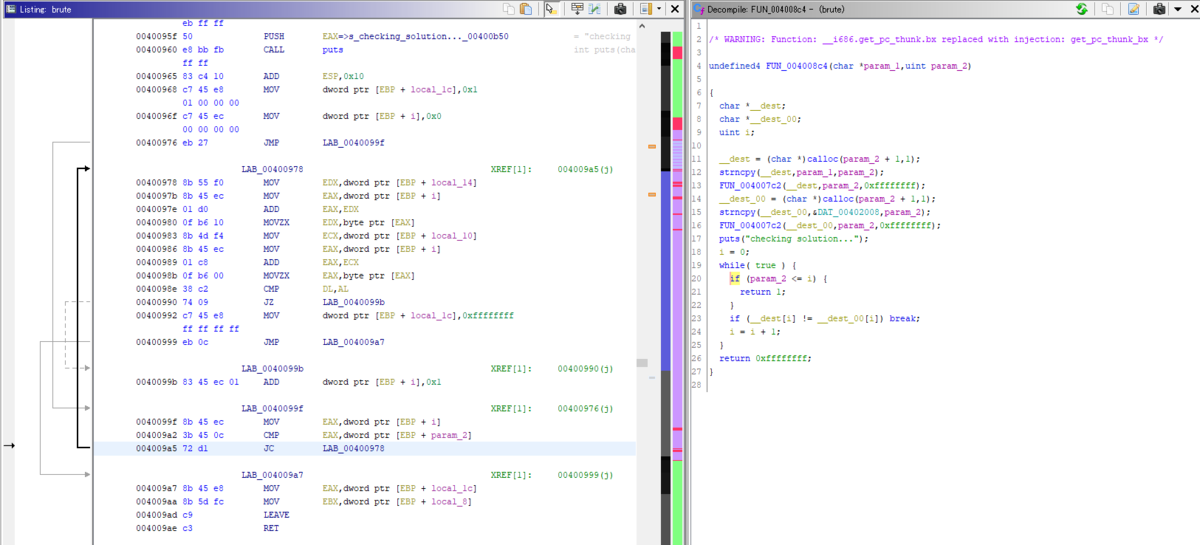Viewport: 1200px width, 545px height.
Task: Follow XREF 004009a5(j) reference
Action: point(585,170)
